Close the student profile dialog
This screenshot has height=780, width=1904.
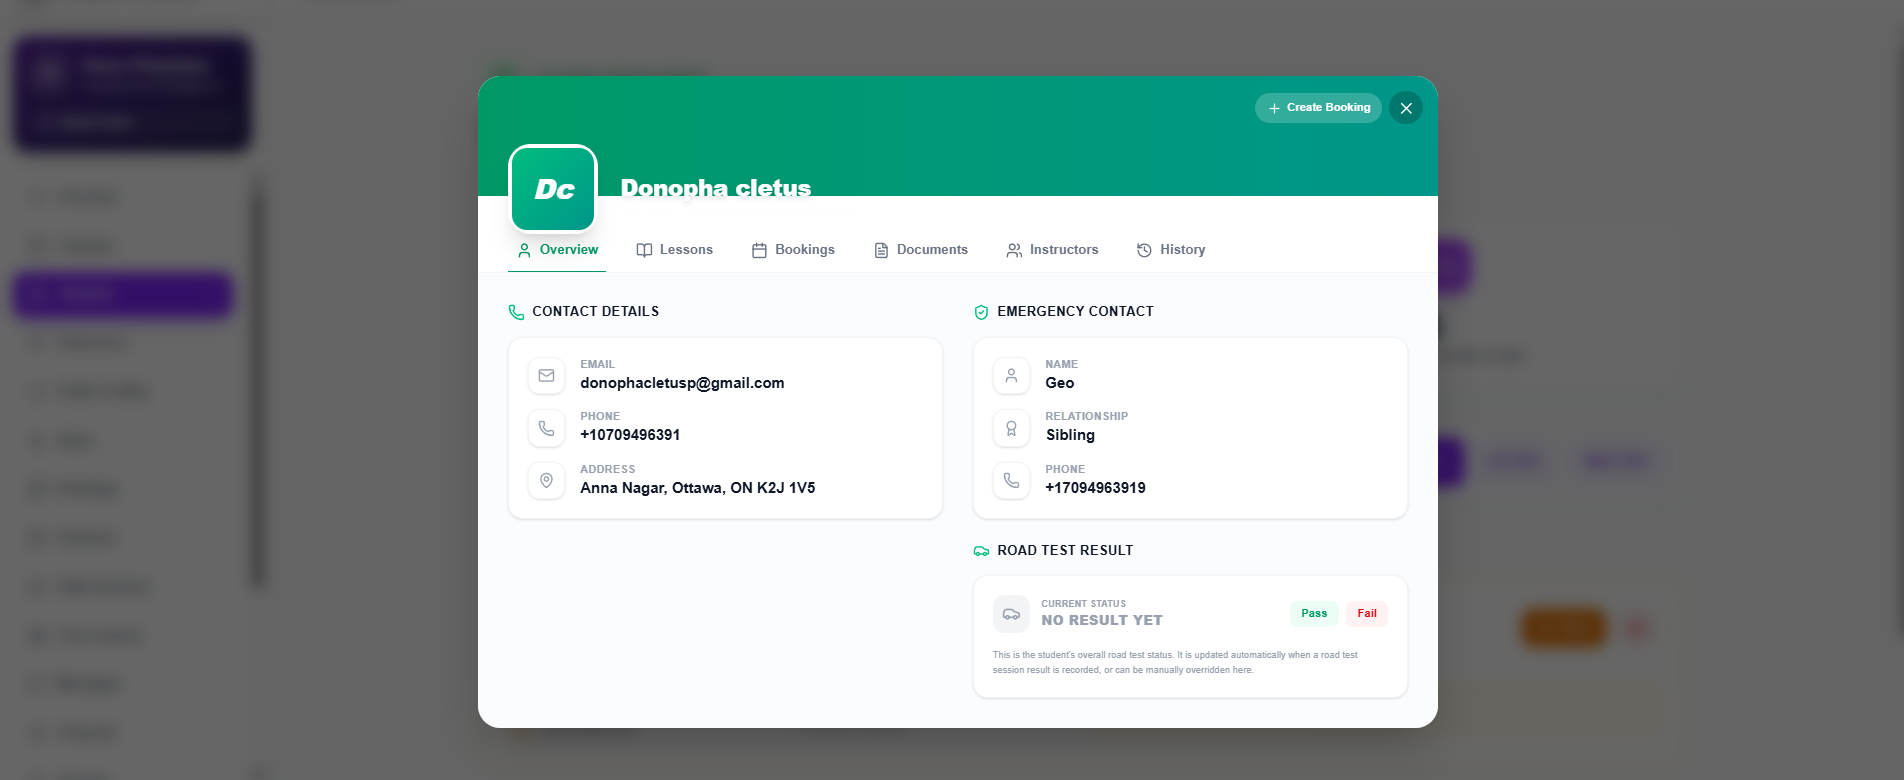(x=1405, y=108)
